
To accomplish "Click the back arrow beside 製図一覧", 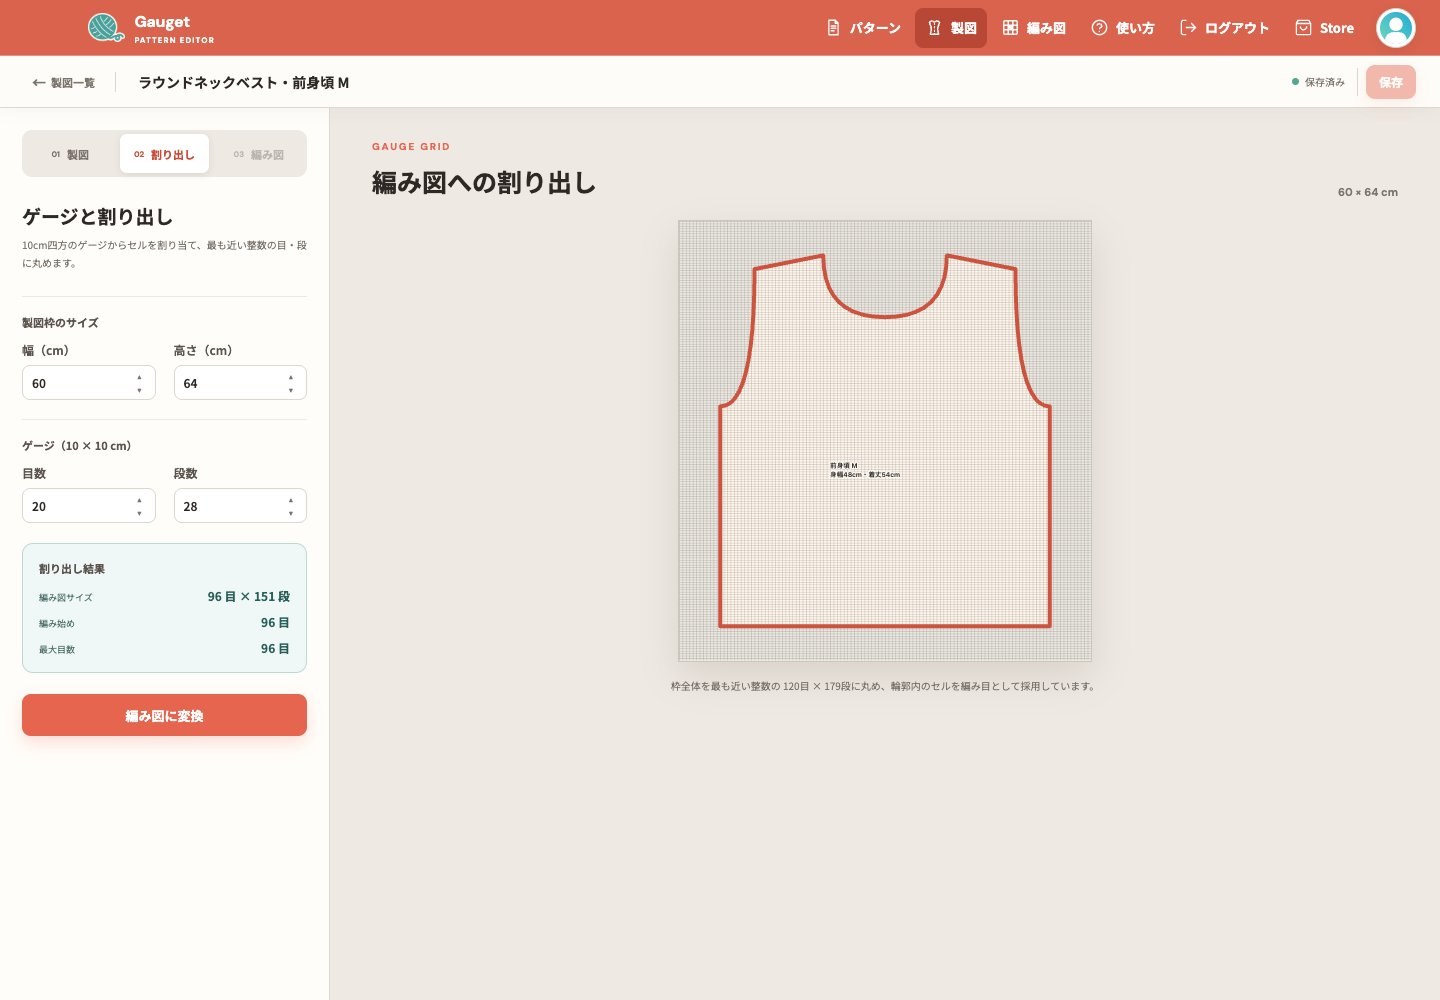I will point(39,83).
